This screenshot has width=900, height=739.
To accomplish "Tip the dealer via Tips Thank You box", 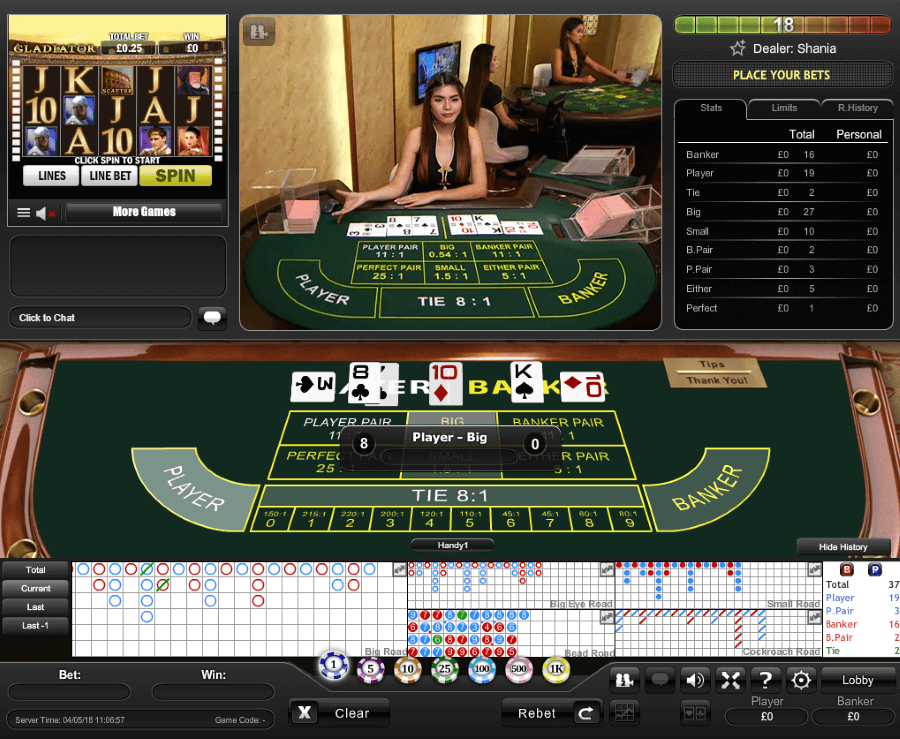I will (x=715, y=373).
